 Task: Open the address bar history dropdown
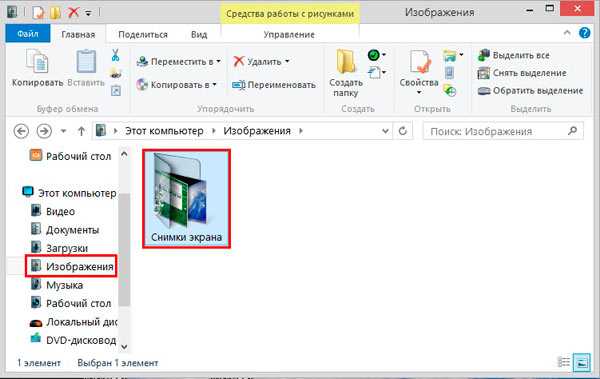click(385, 131)
